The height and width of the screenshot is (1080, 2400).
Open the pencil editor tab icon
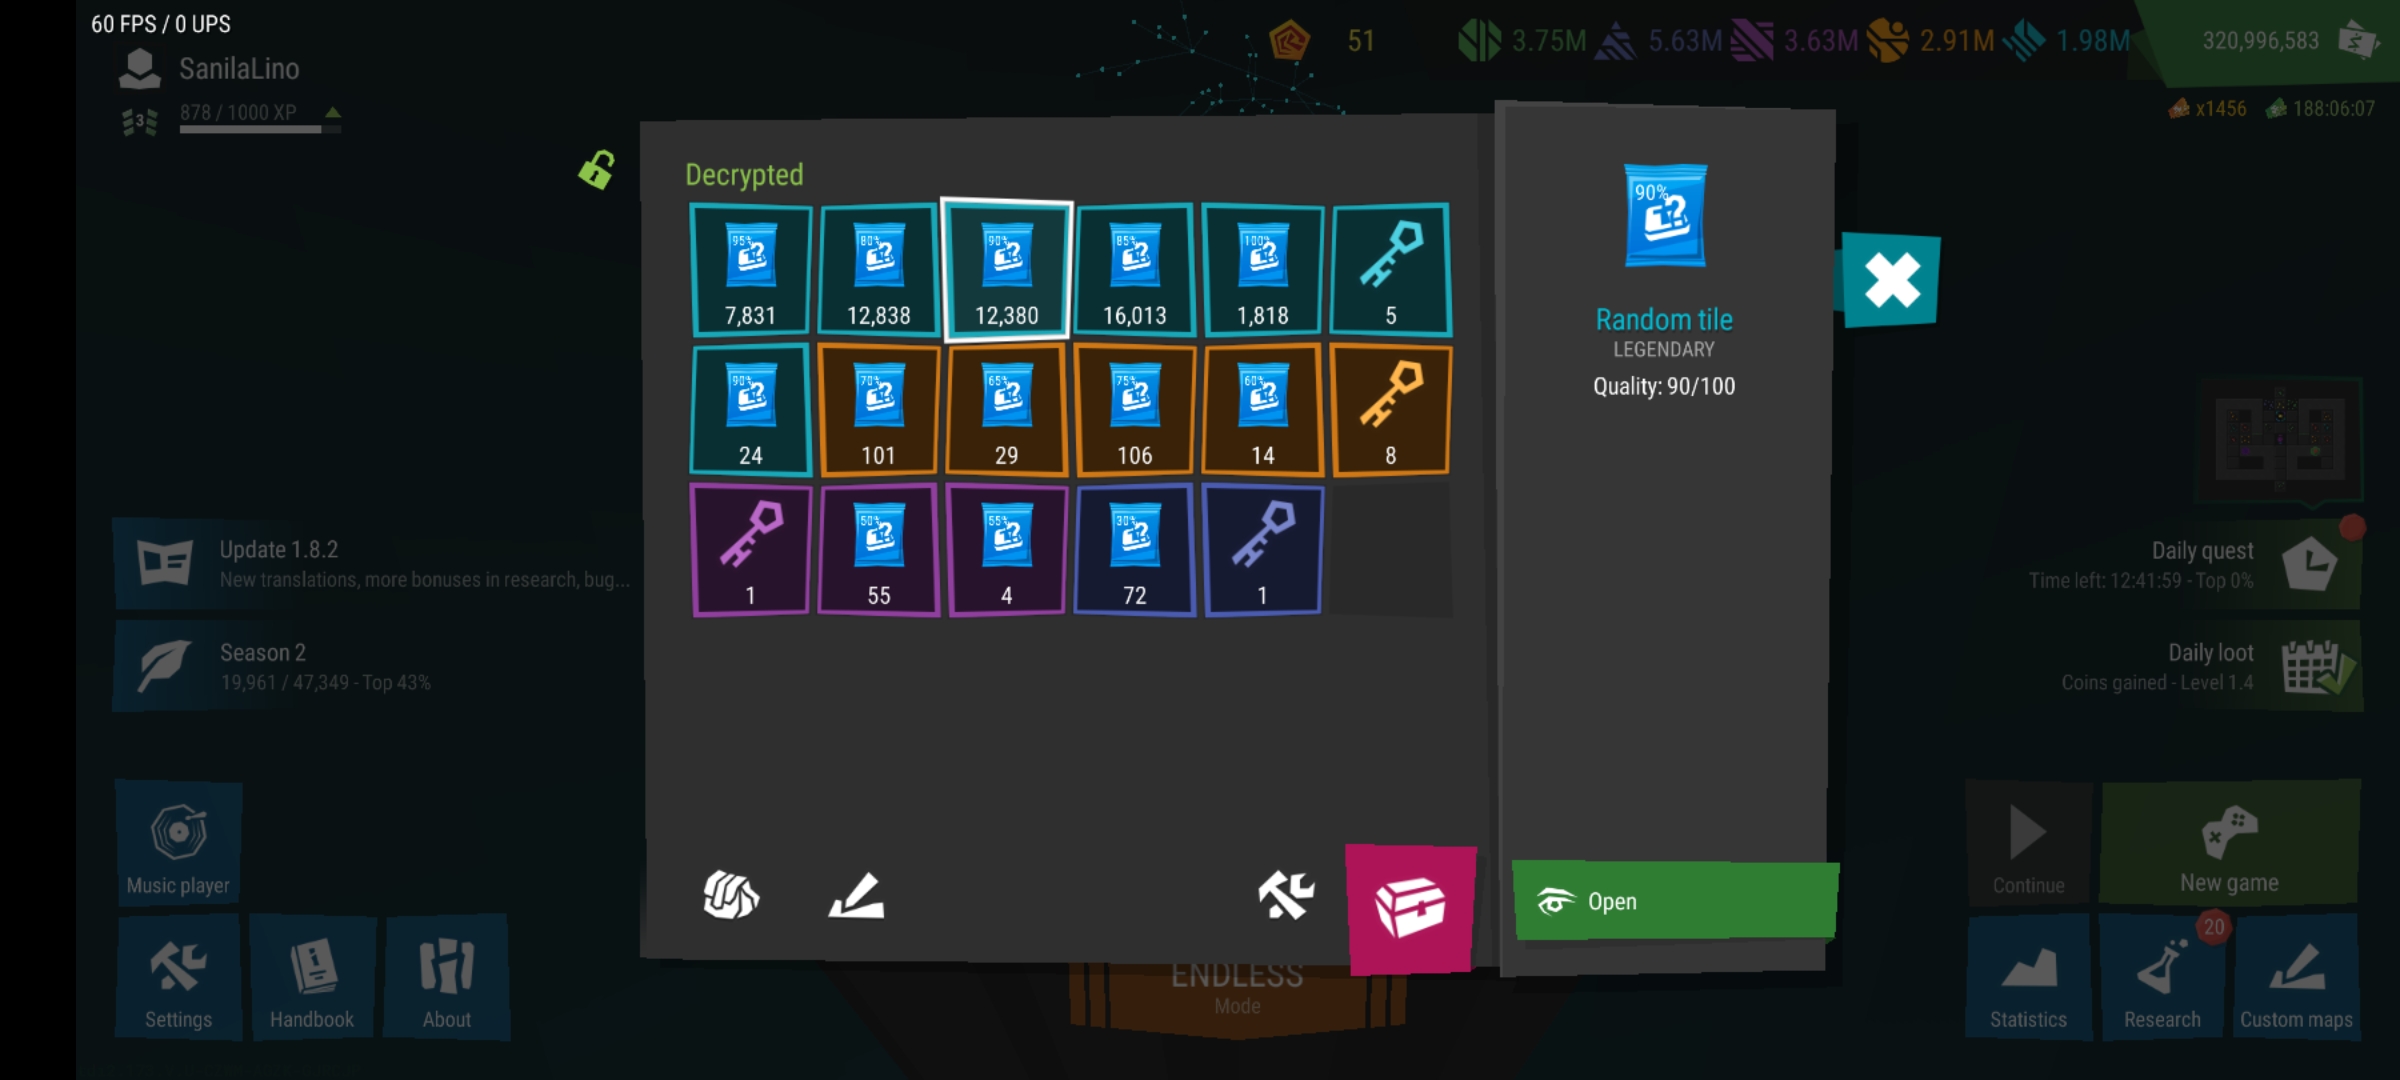point(857,895)
